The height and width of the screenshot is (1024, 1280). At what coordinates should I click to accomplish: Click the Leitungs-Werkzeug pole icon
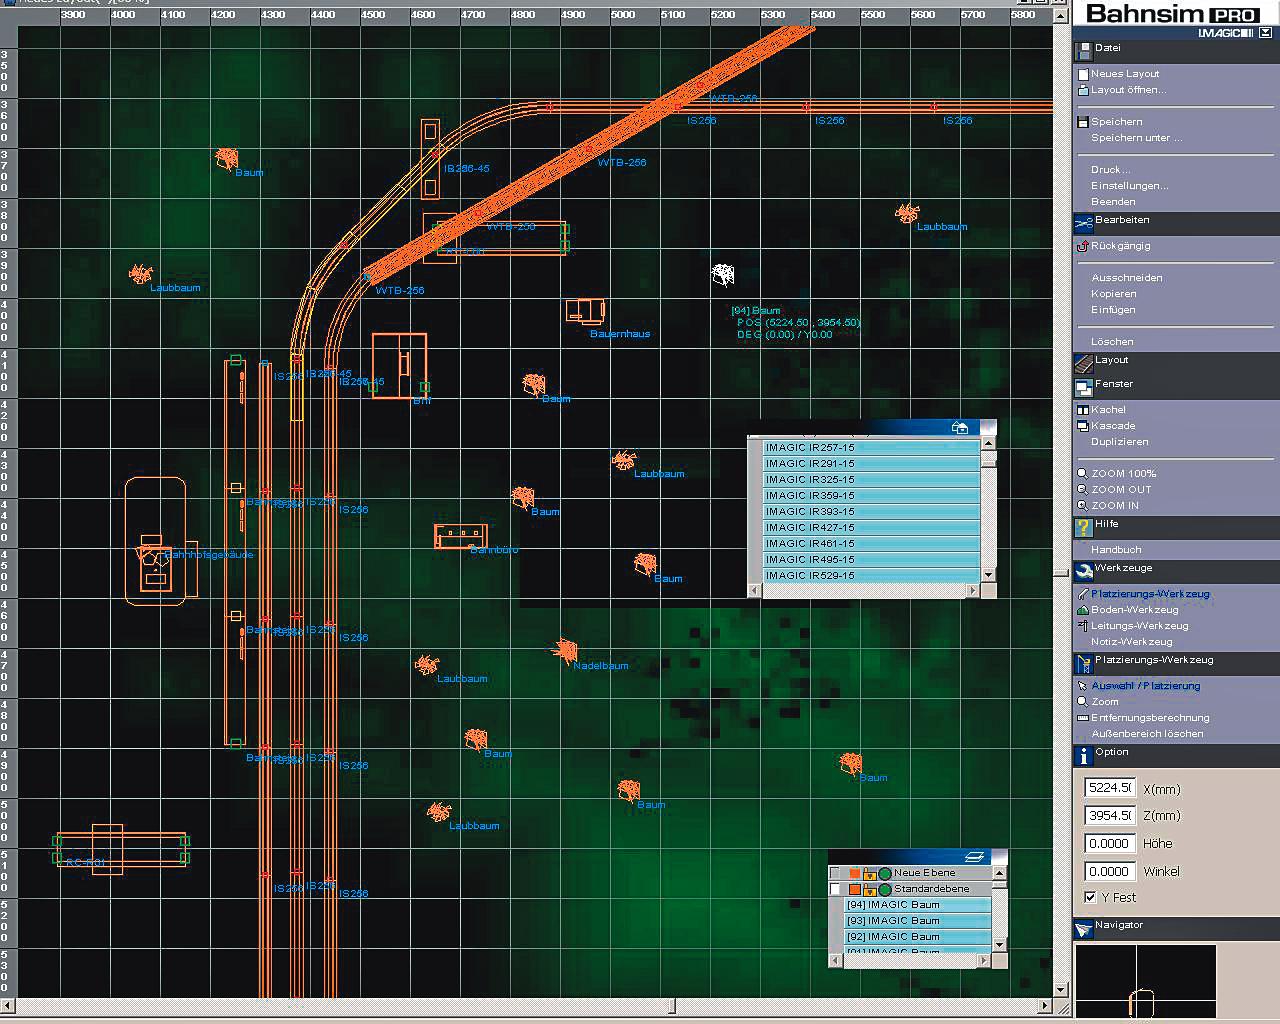pos(1083,626)
